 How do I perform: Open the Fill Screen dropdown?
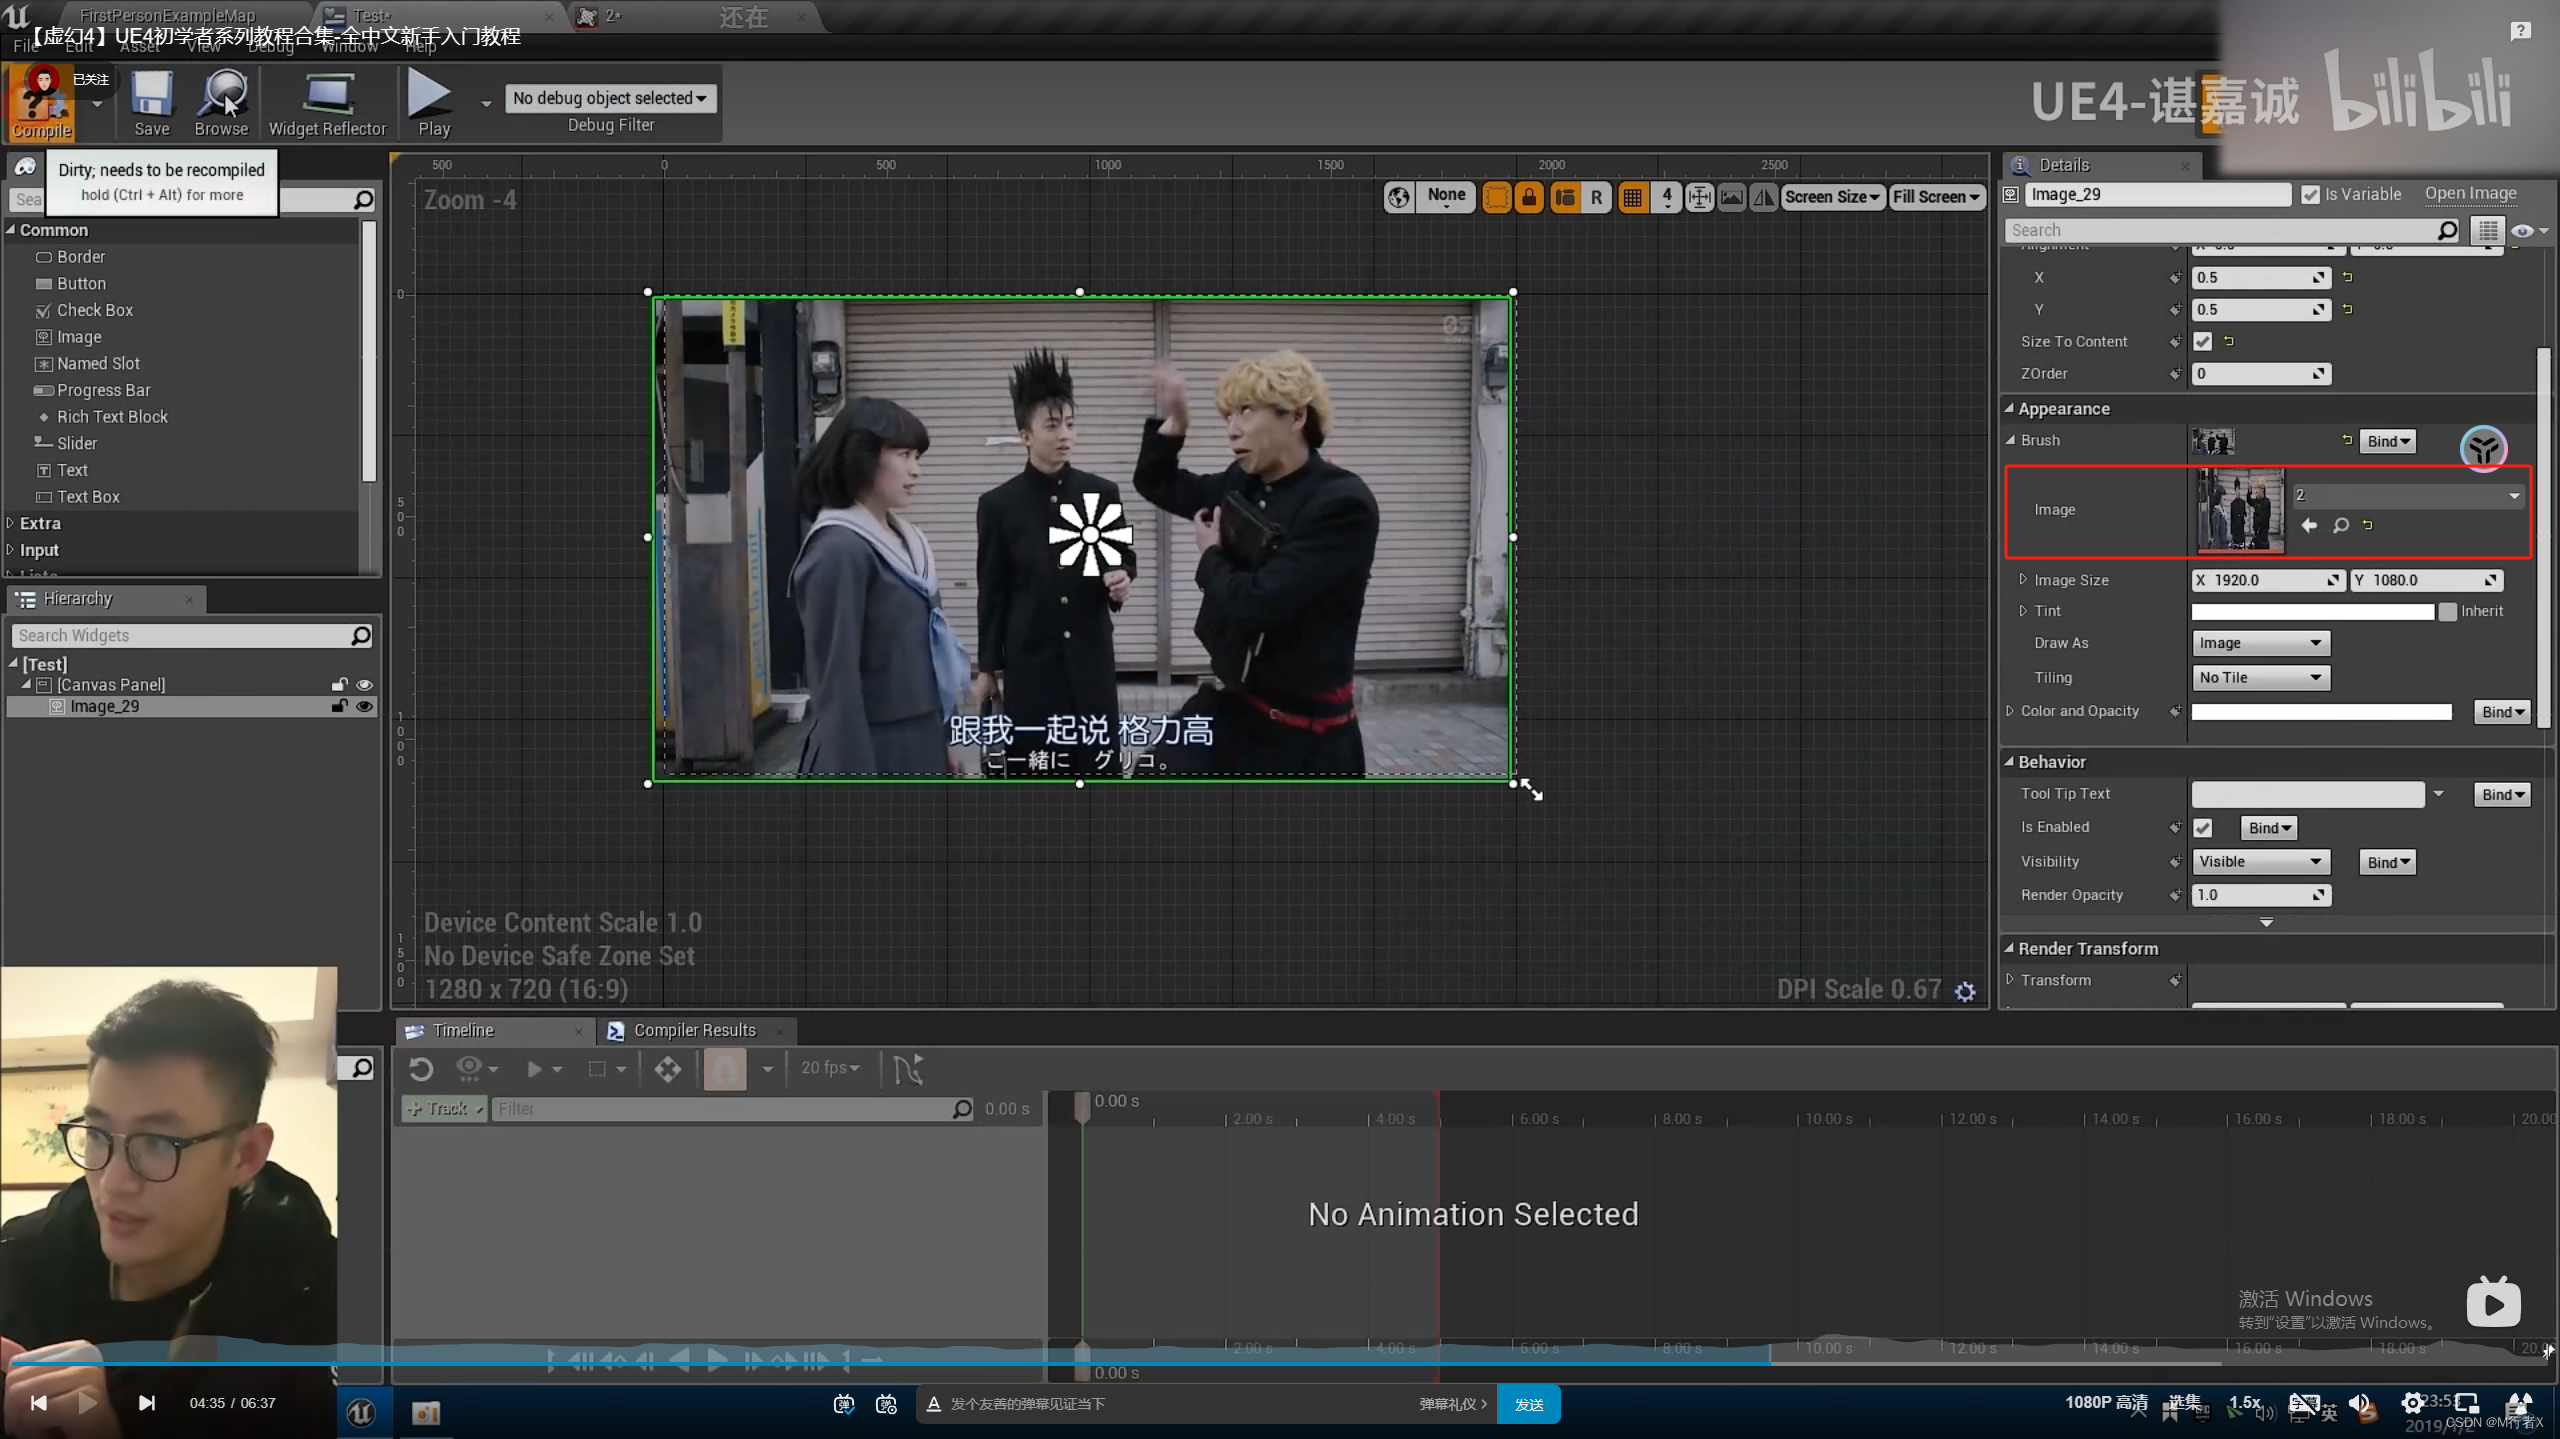pyautogui.click(x=1936, y=197)
